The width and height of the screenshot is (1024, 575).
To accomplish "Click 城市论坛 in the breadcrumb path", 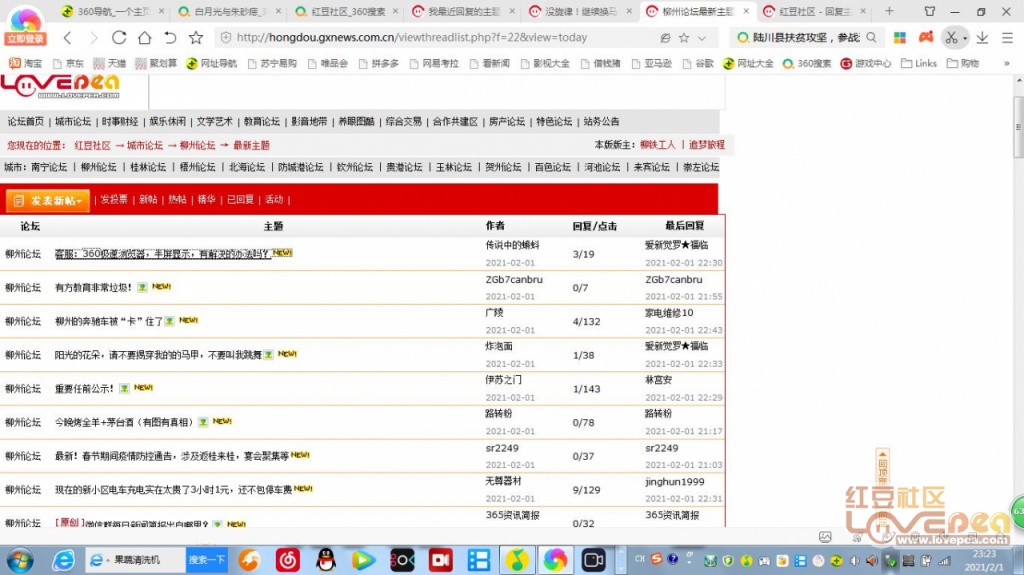I will coord(145,145).
